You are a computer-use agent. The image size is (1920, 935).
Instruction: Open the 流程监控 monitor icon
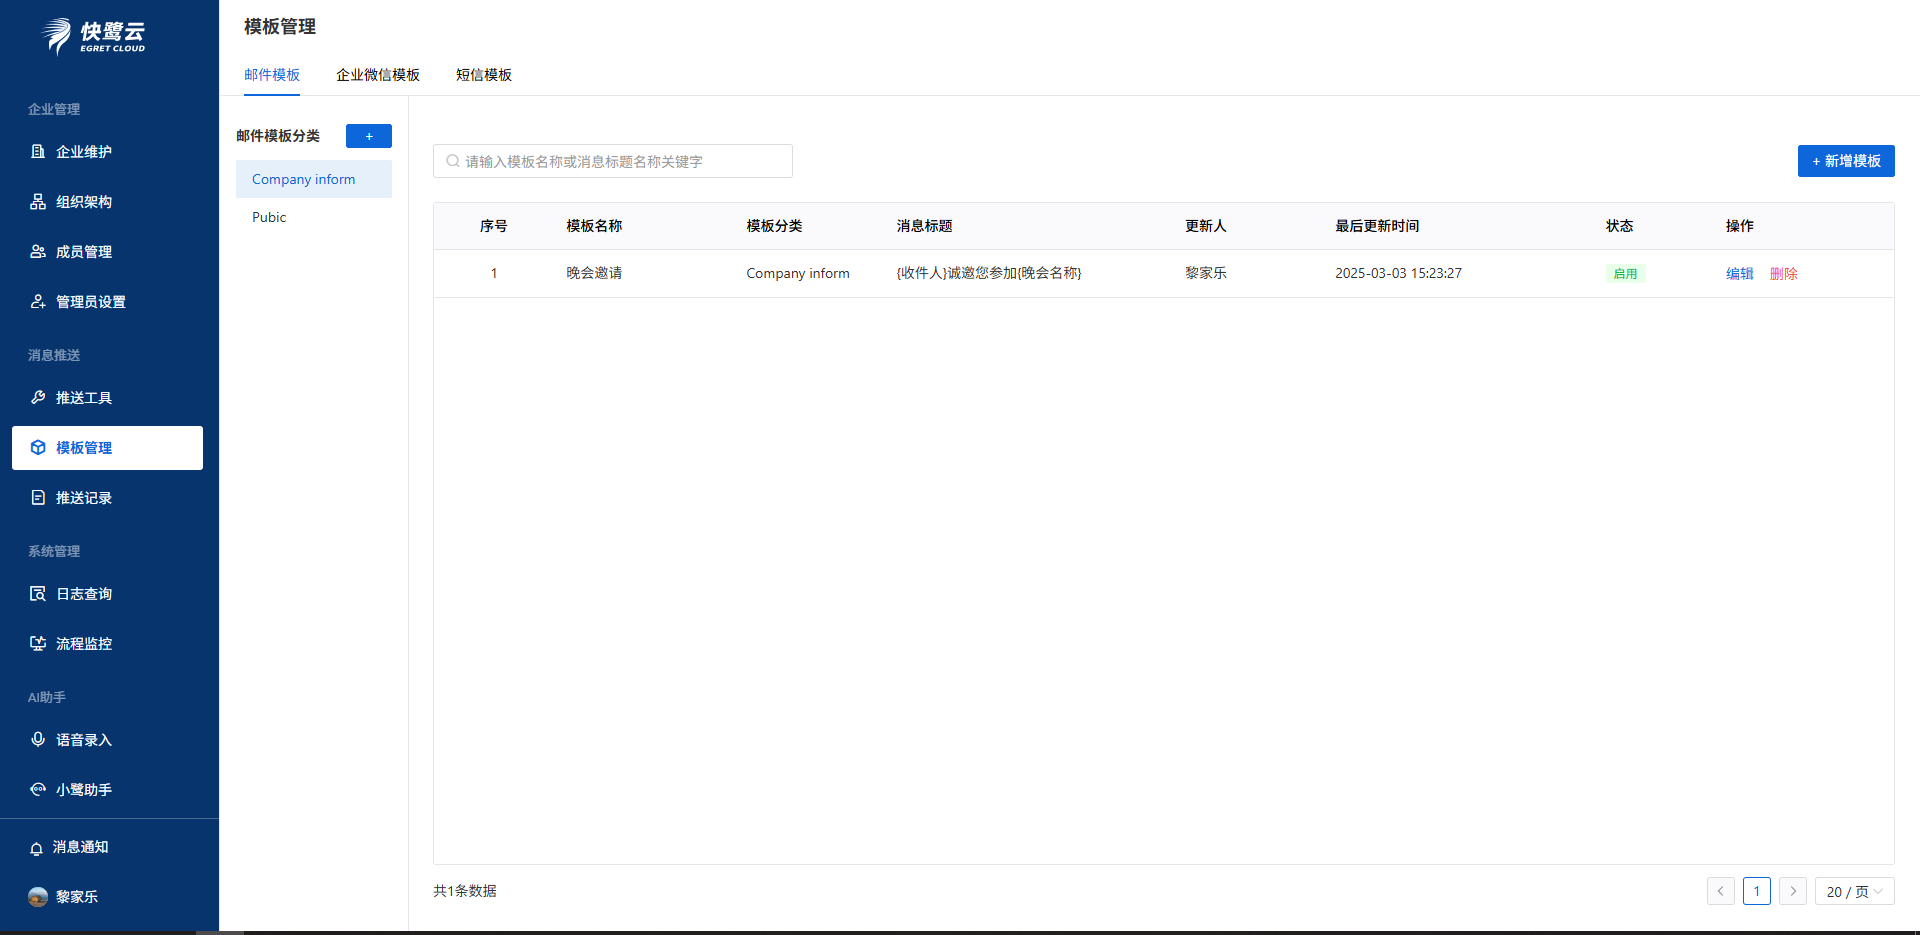tap(38, 644)
